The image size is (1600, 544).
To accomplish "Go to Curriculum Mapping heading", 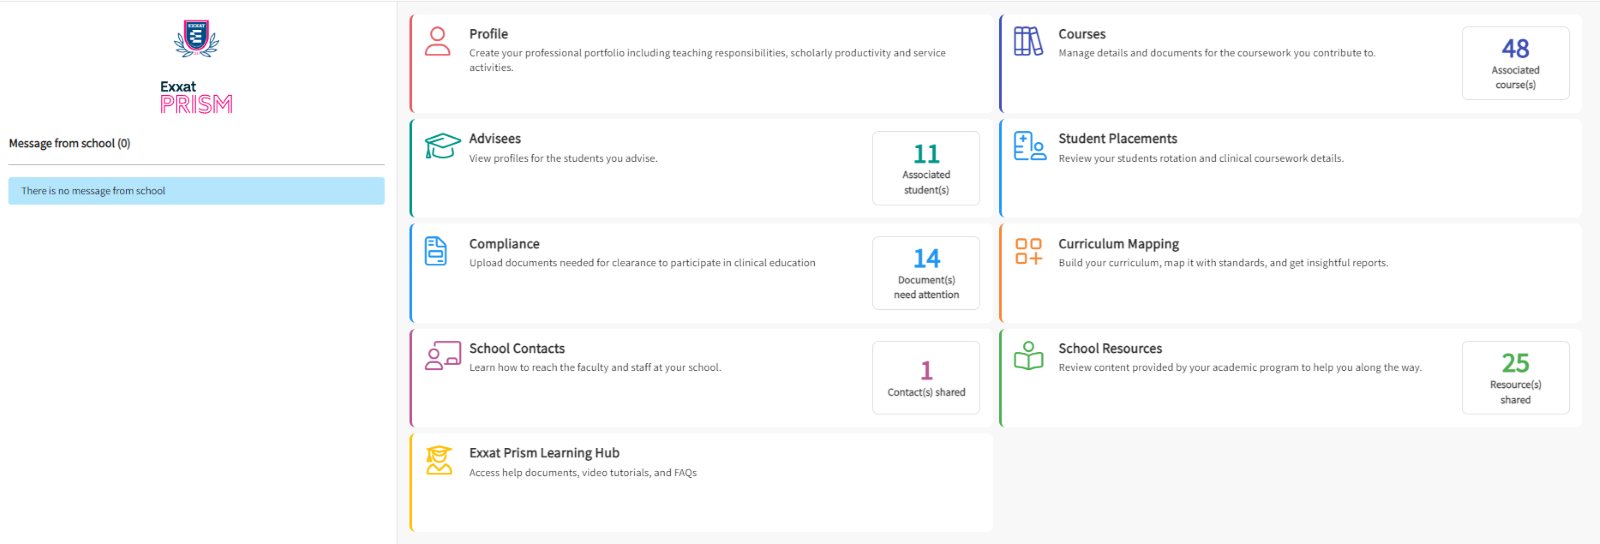I will (x=1118, y=244).
